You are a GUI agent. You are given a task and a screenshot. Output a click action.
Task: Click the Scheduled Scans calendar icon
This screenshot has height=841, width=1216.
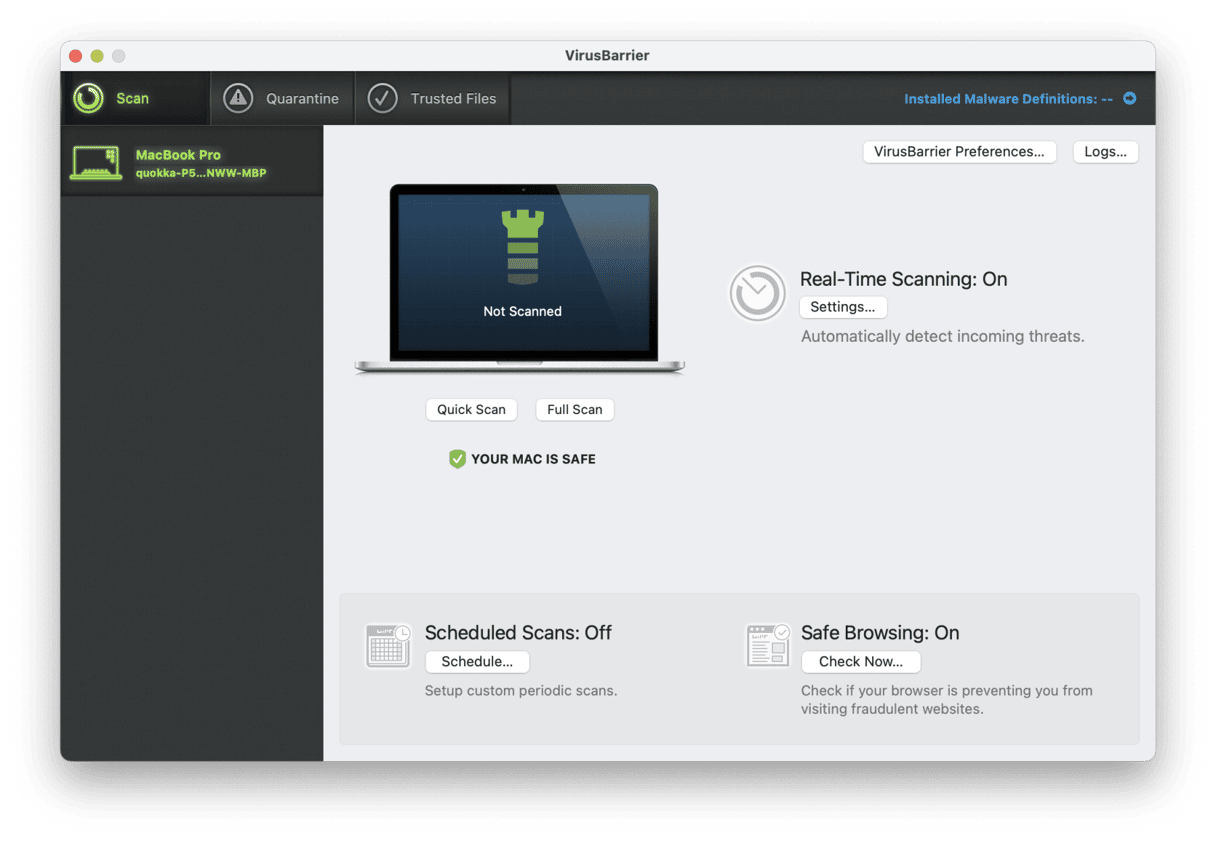point(388,646)
